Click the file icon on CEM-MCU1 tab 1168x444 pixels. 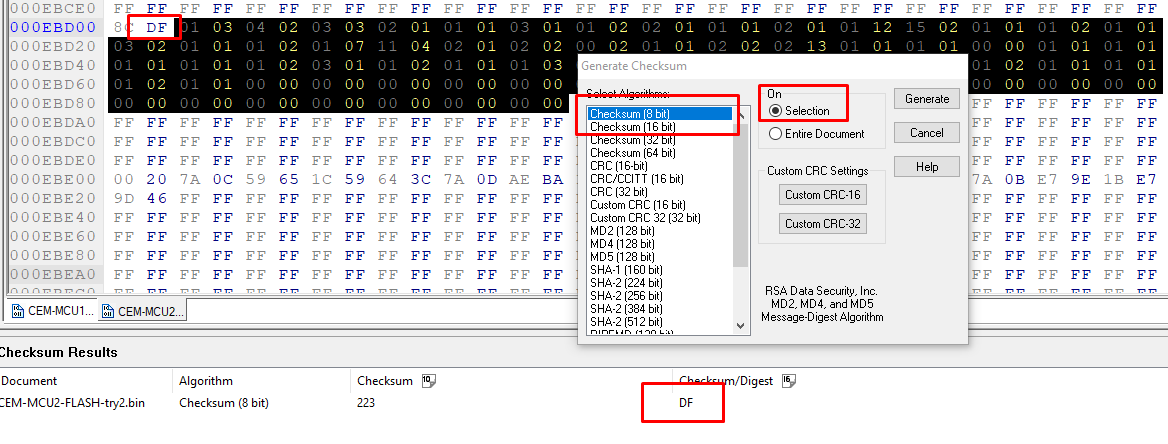(18, 311)
